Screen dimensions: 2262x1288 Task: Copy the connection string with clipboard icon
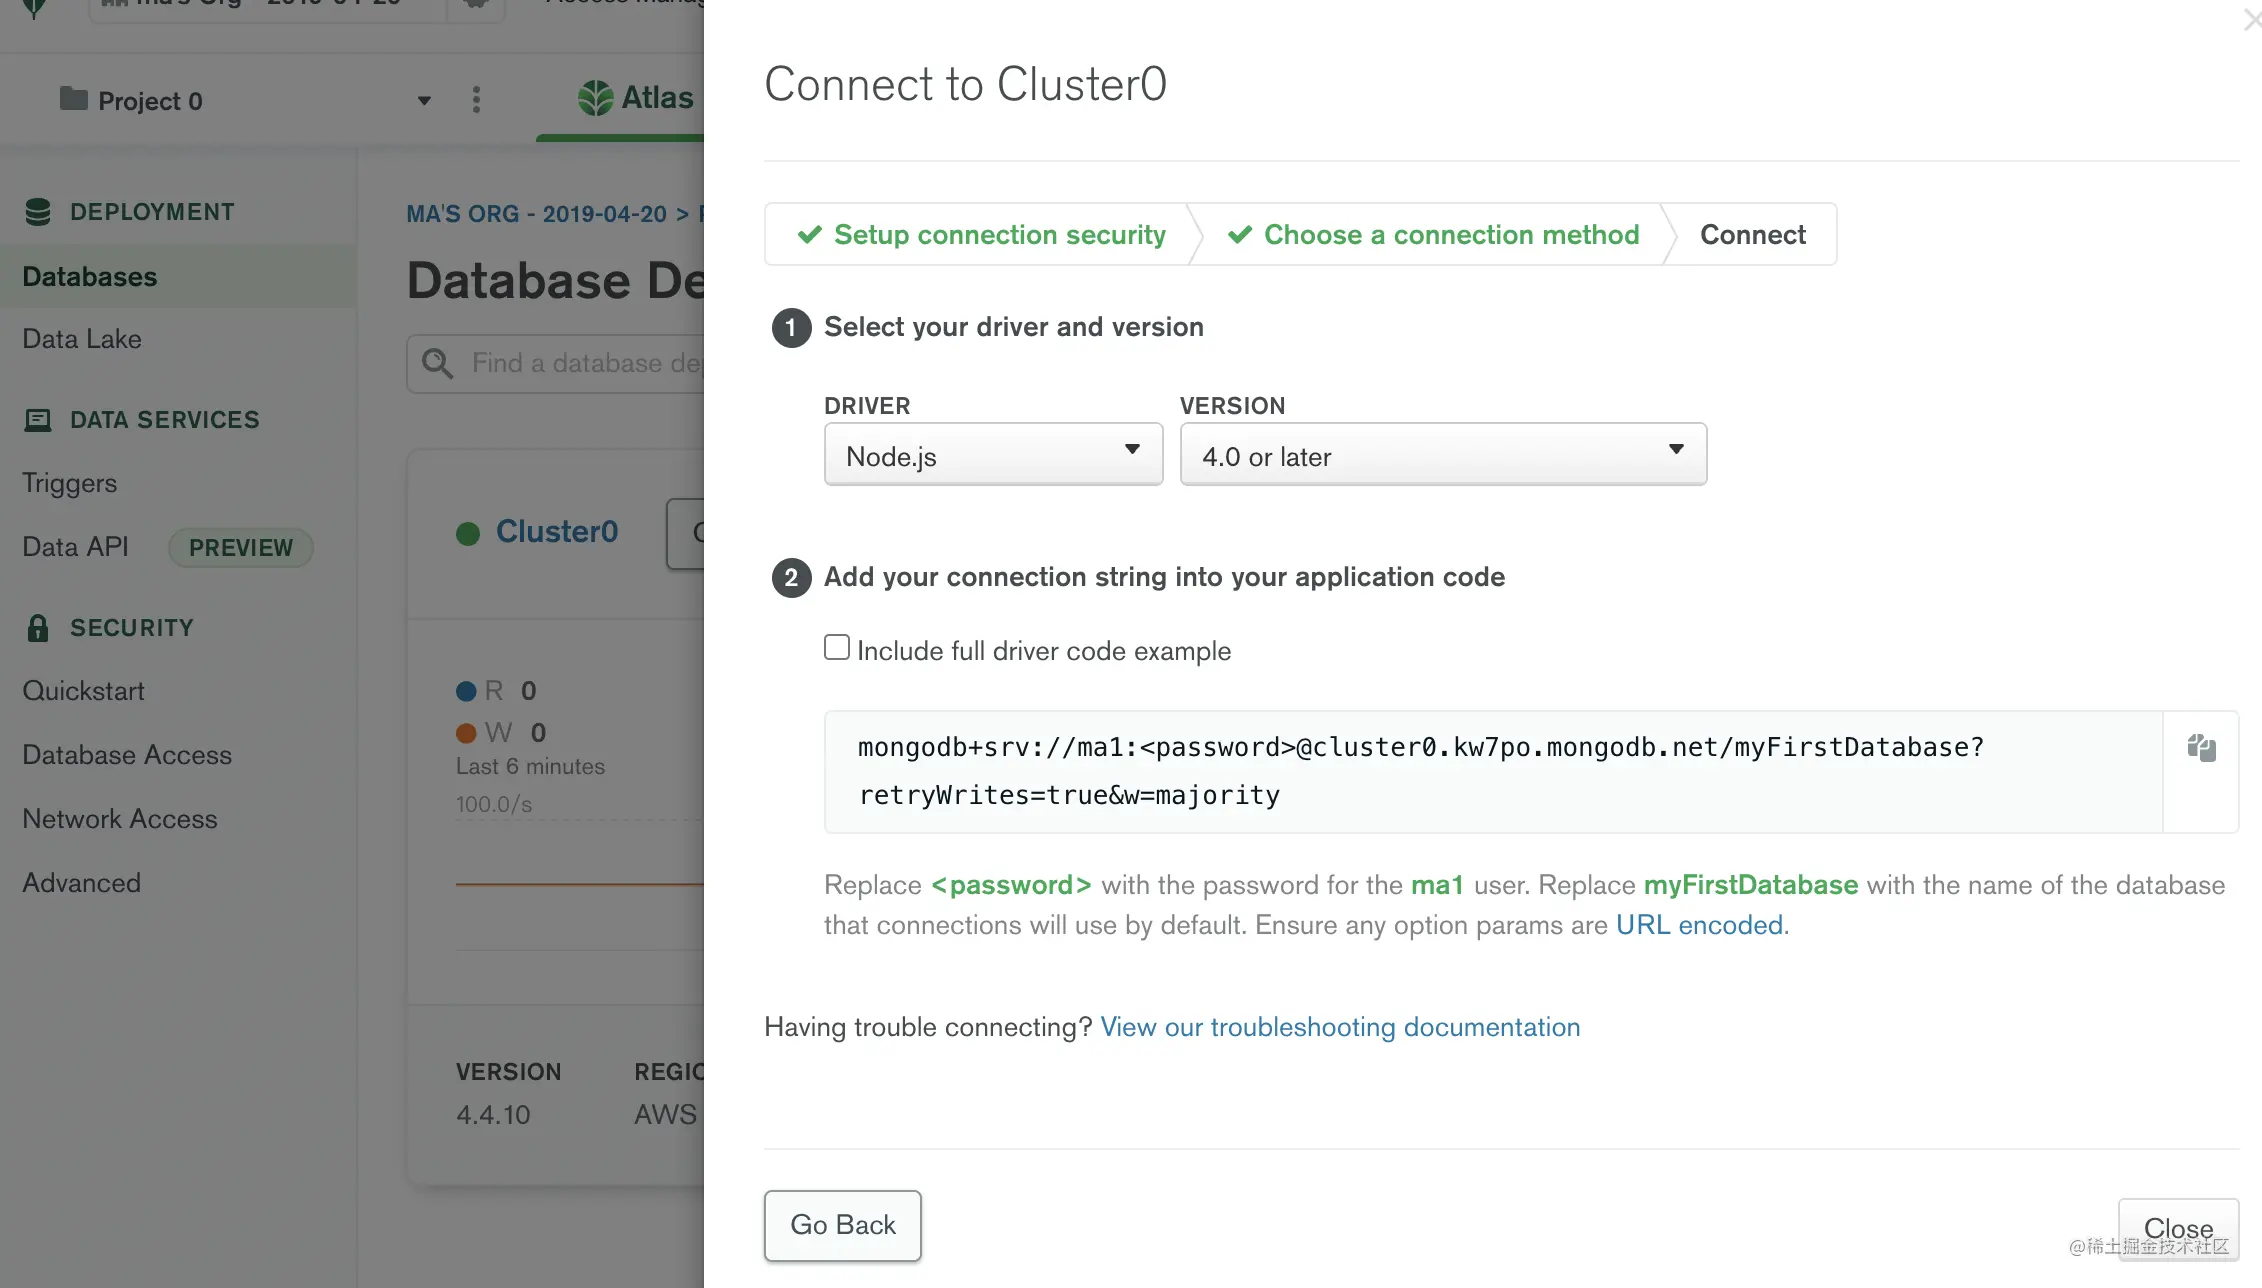point(2201,748)
